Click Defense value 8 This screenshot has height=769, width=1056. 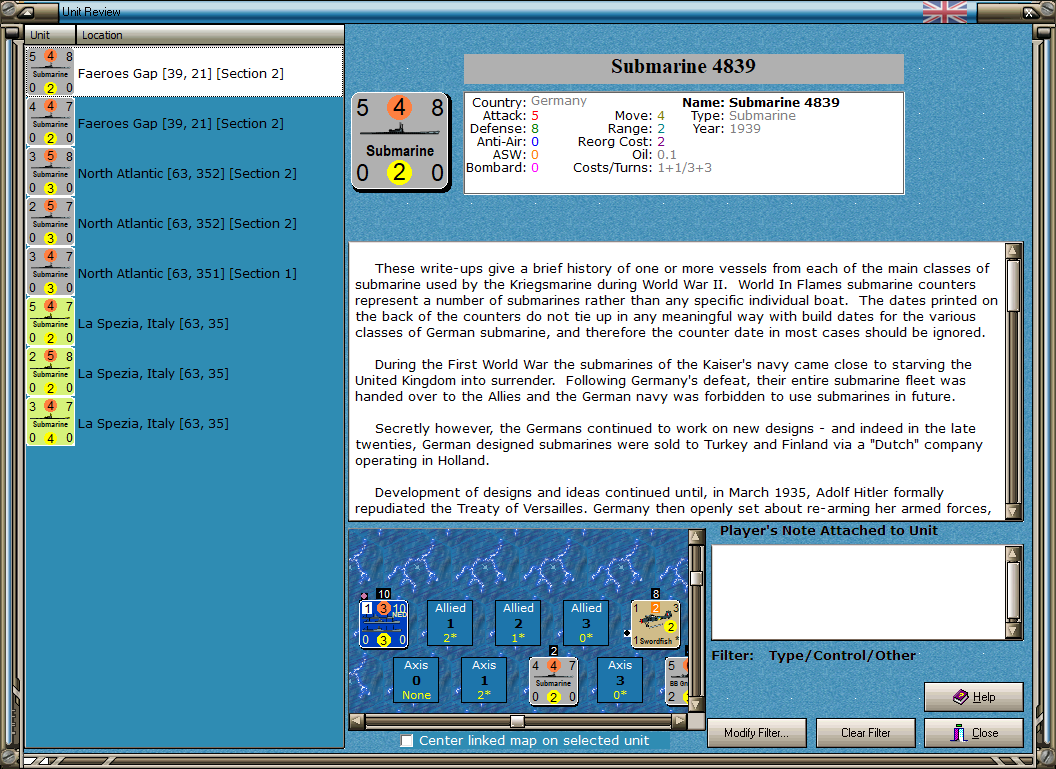(x=535, y=129)
